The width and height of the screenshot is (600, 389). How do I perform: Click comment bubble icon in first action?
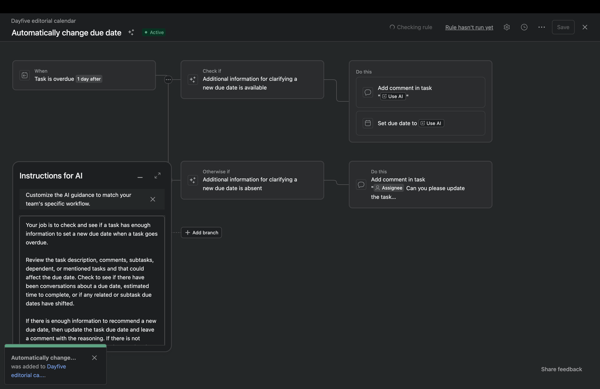(368, 92)
